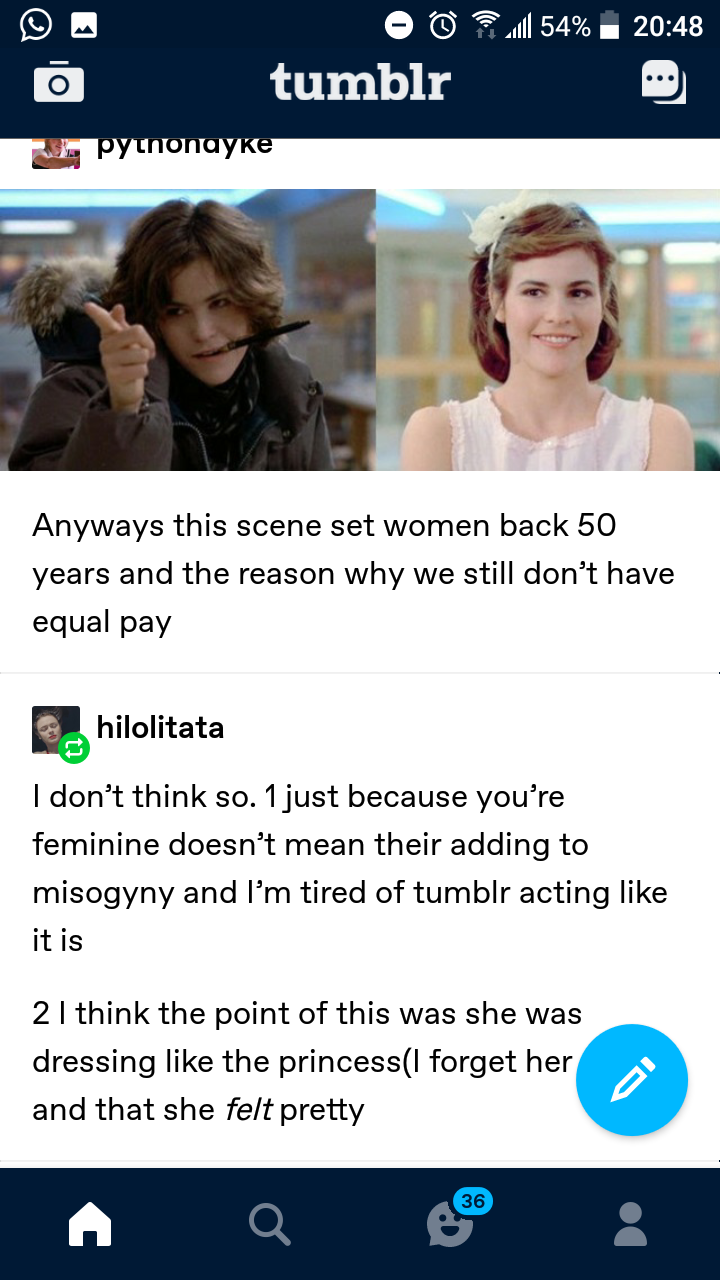Open hilolitata's blog username
This screenshot has height=1280, width=720.
160,727
